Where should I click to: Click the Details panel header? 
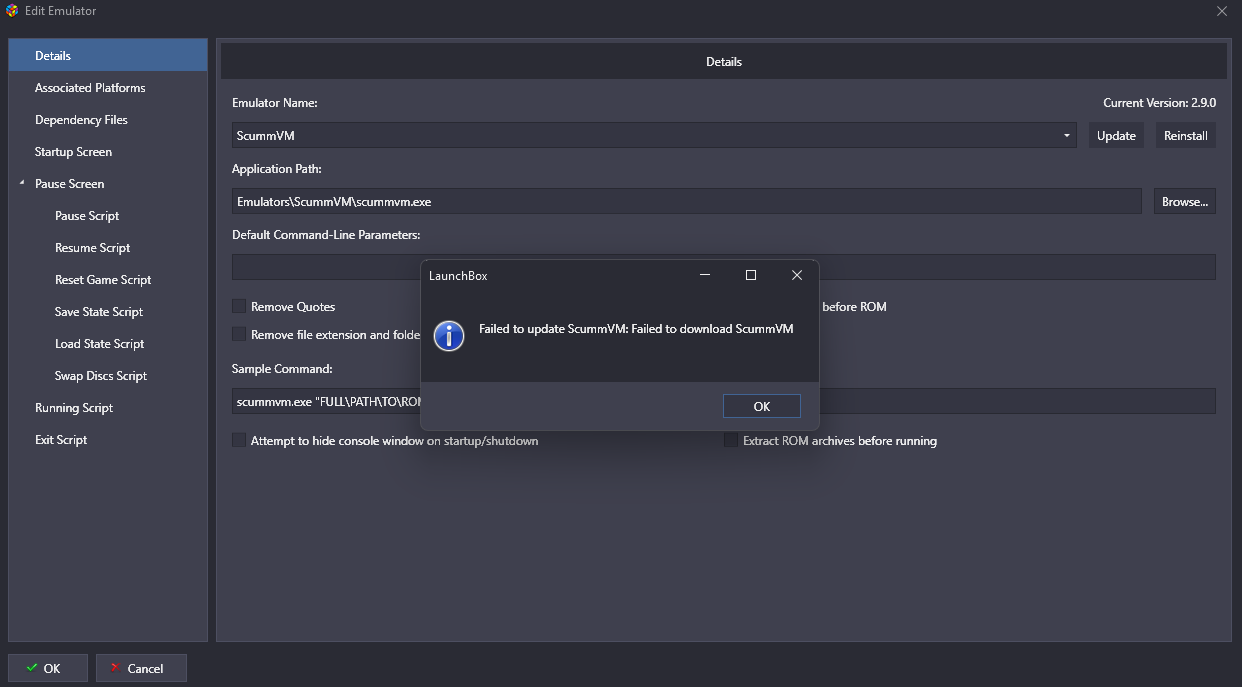click(724, 62)
